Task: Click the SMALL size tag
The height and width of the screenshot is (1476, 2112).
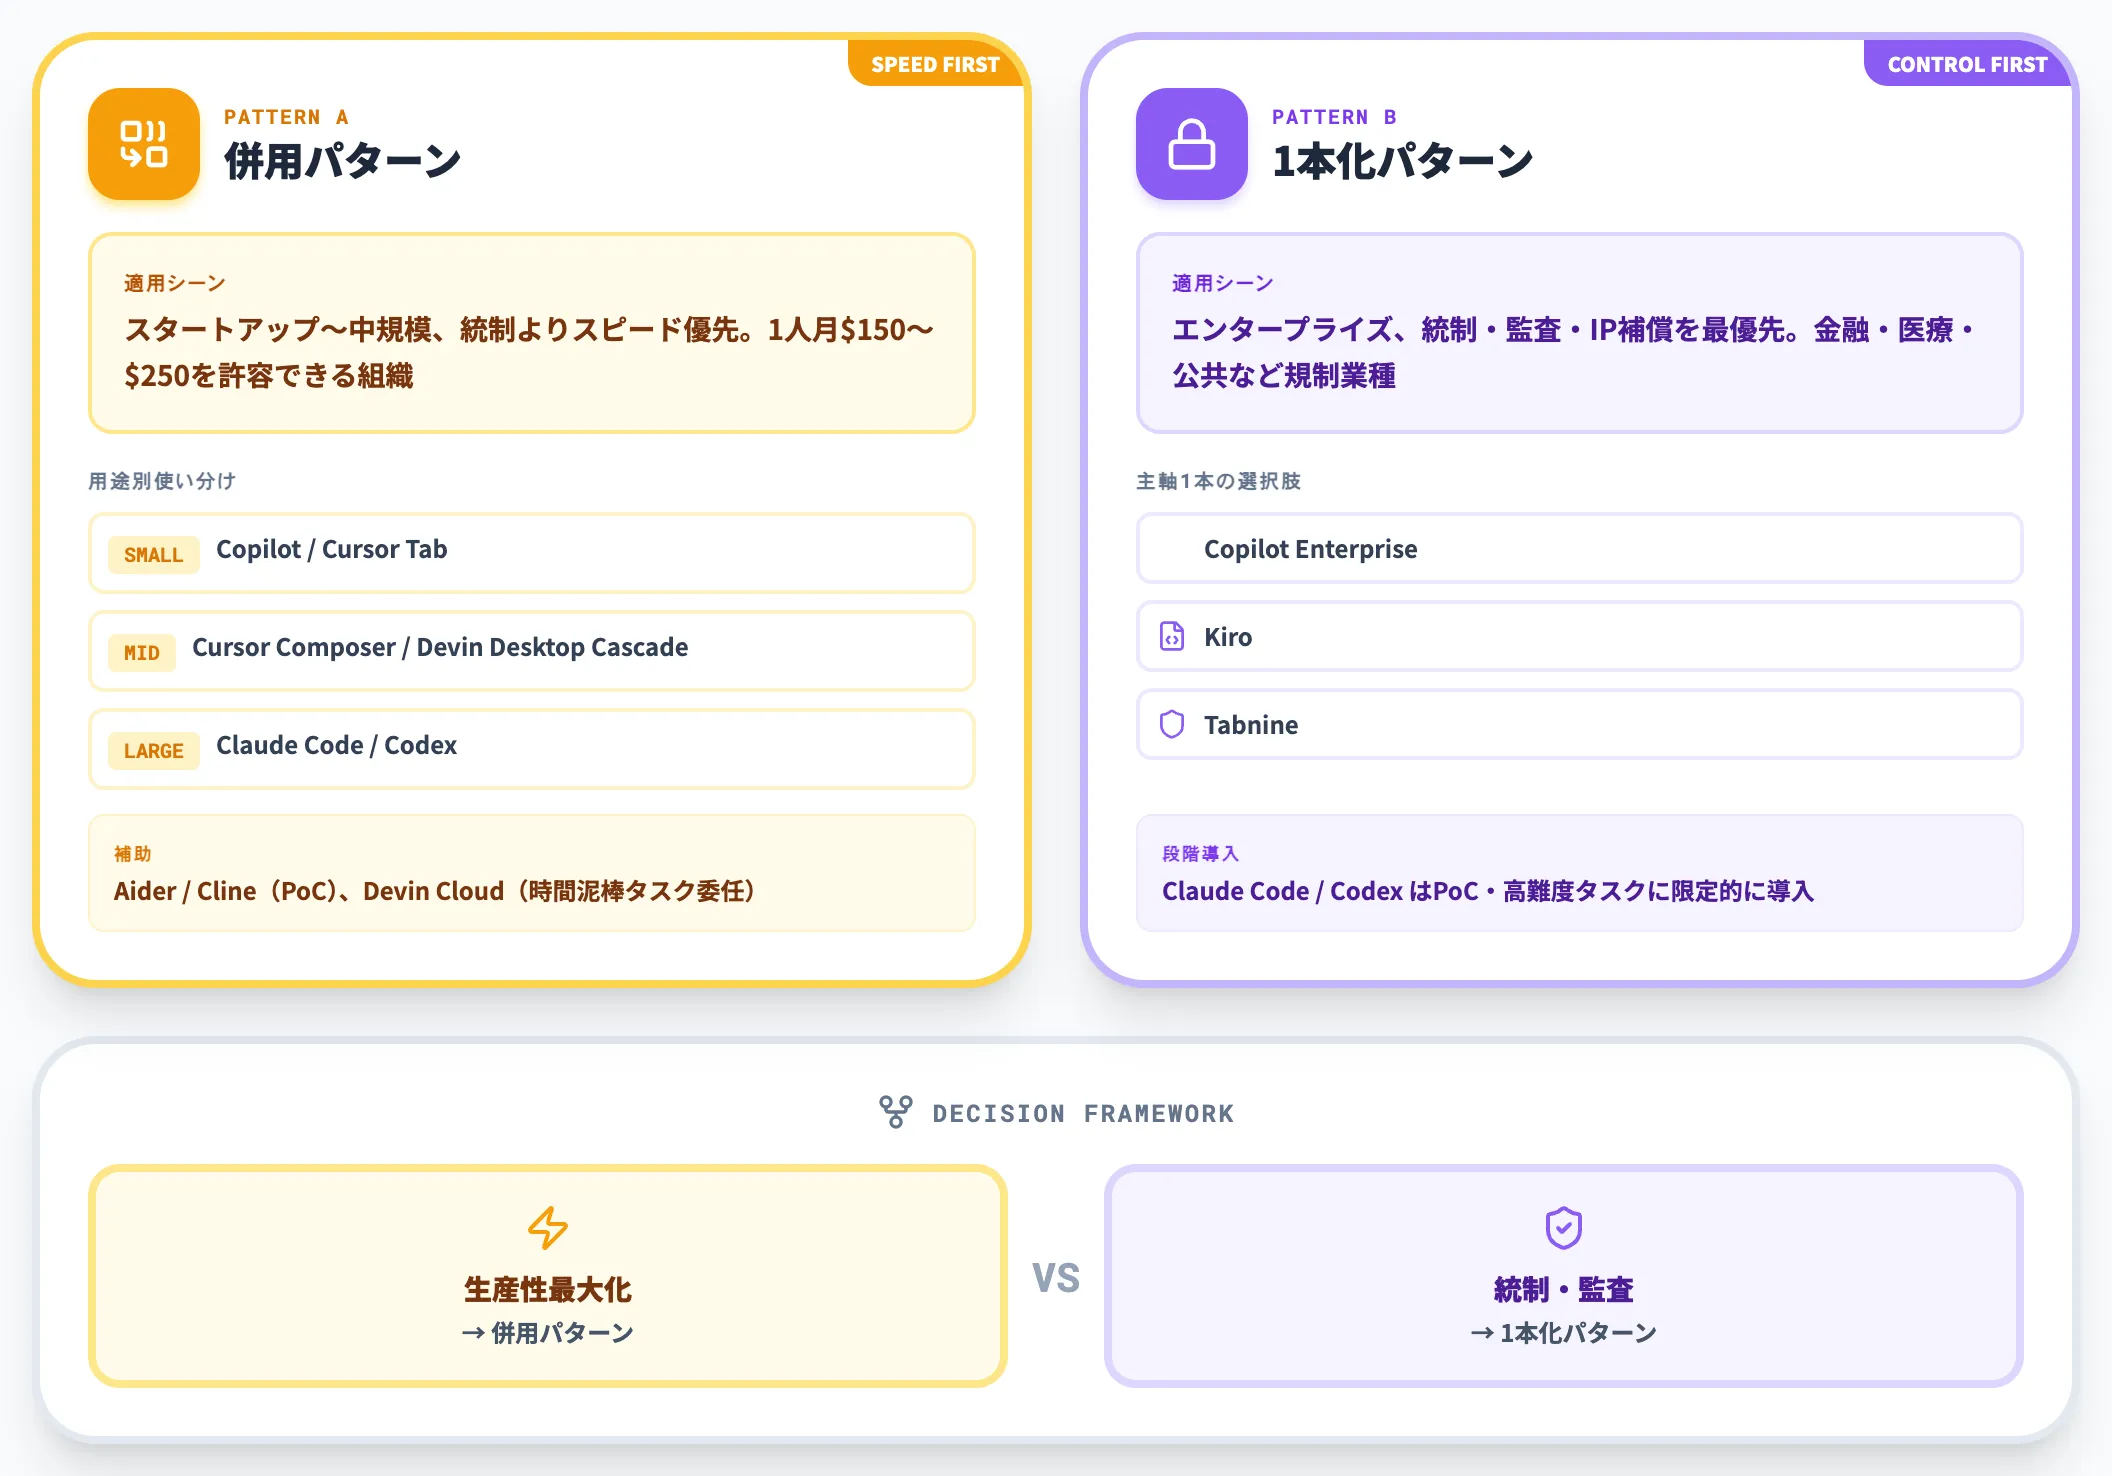Action: point(154,555)
